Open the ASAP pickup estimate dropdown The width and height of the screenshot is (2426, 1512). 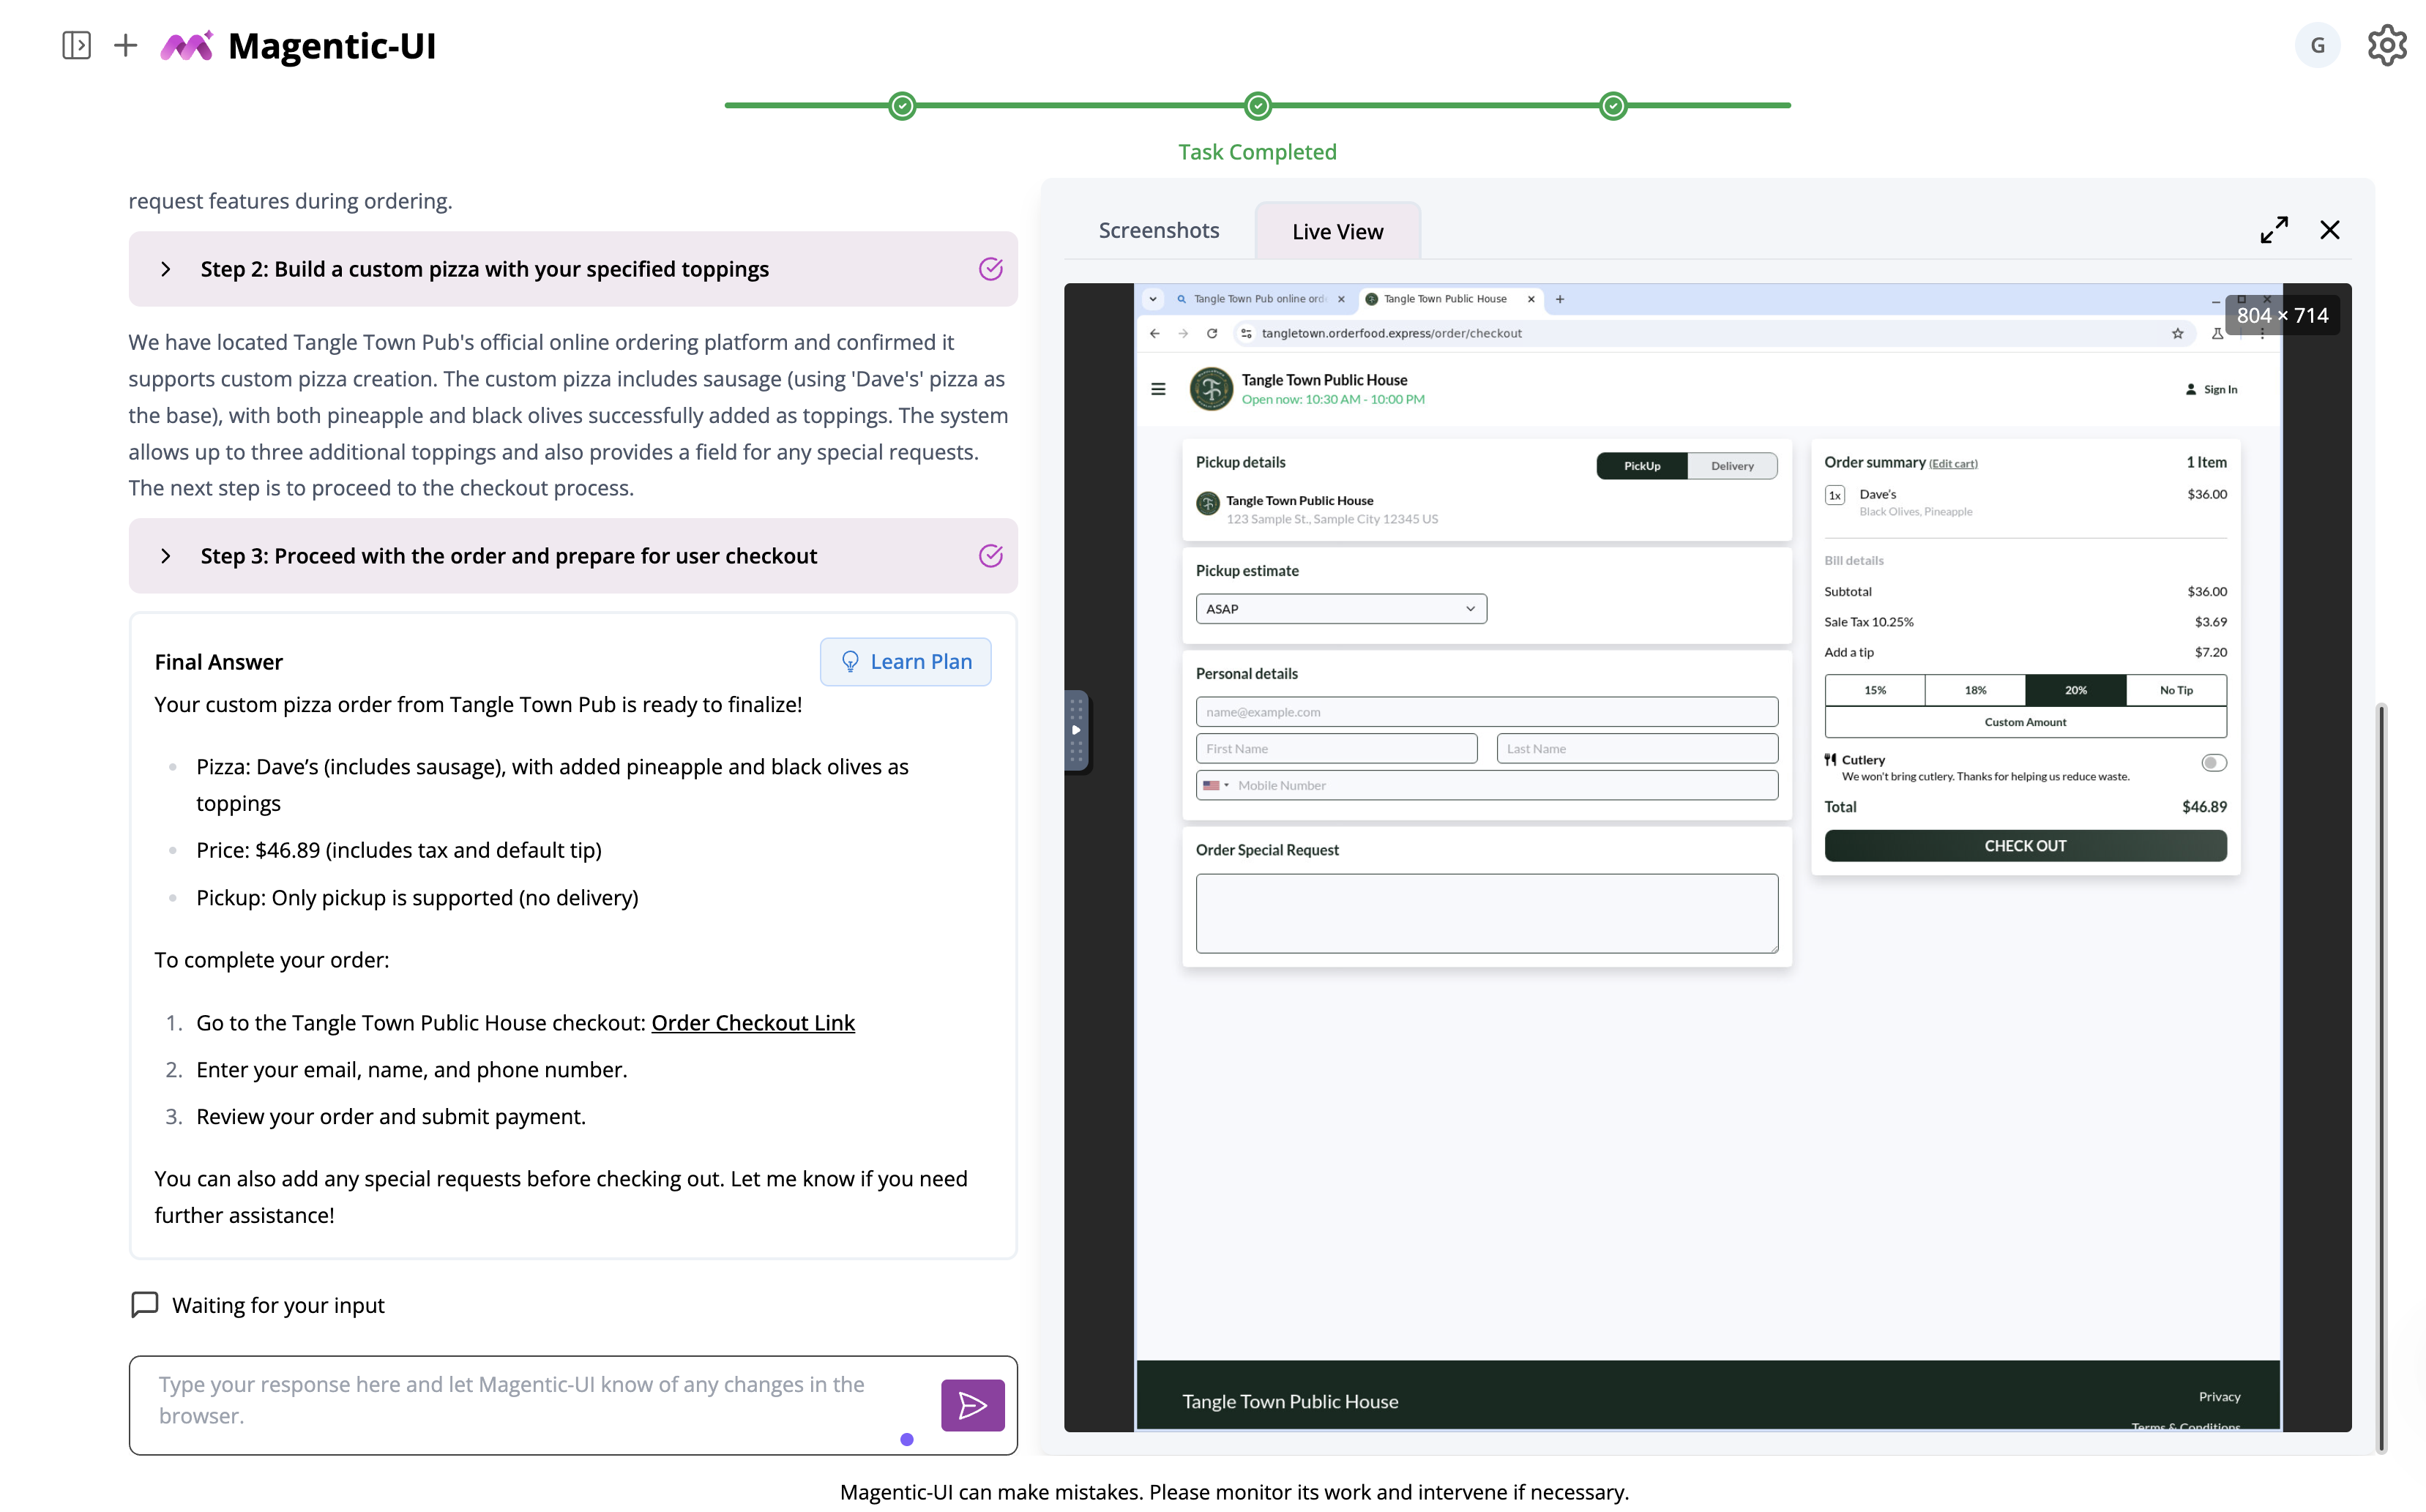click(1340, 609)
